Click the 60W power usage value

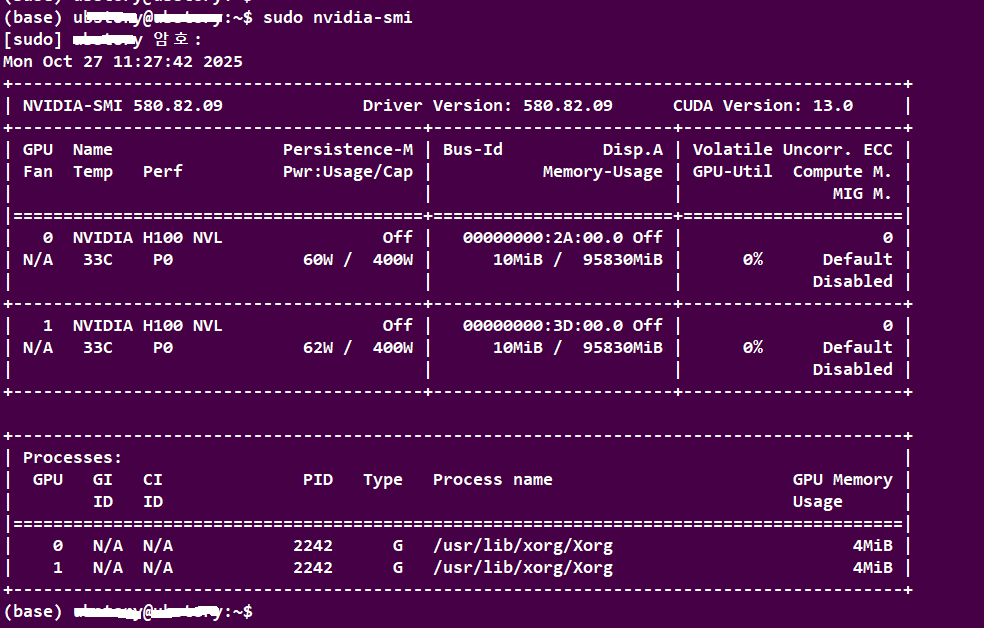point(317,260)
